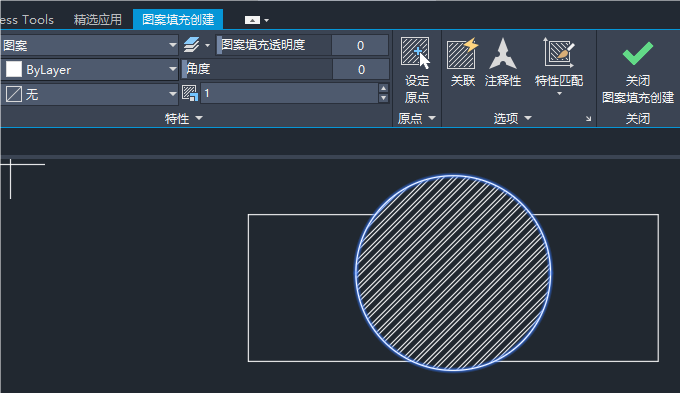Click the 图案填充透明度 slider
Screen dimensions: 680x393
coord(274,45)
